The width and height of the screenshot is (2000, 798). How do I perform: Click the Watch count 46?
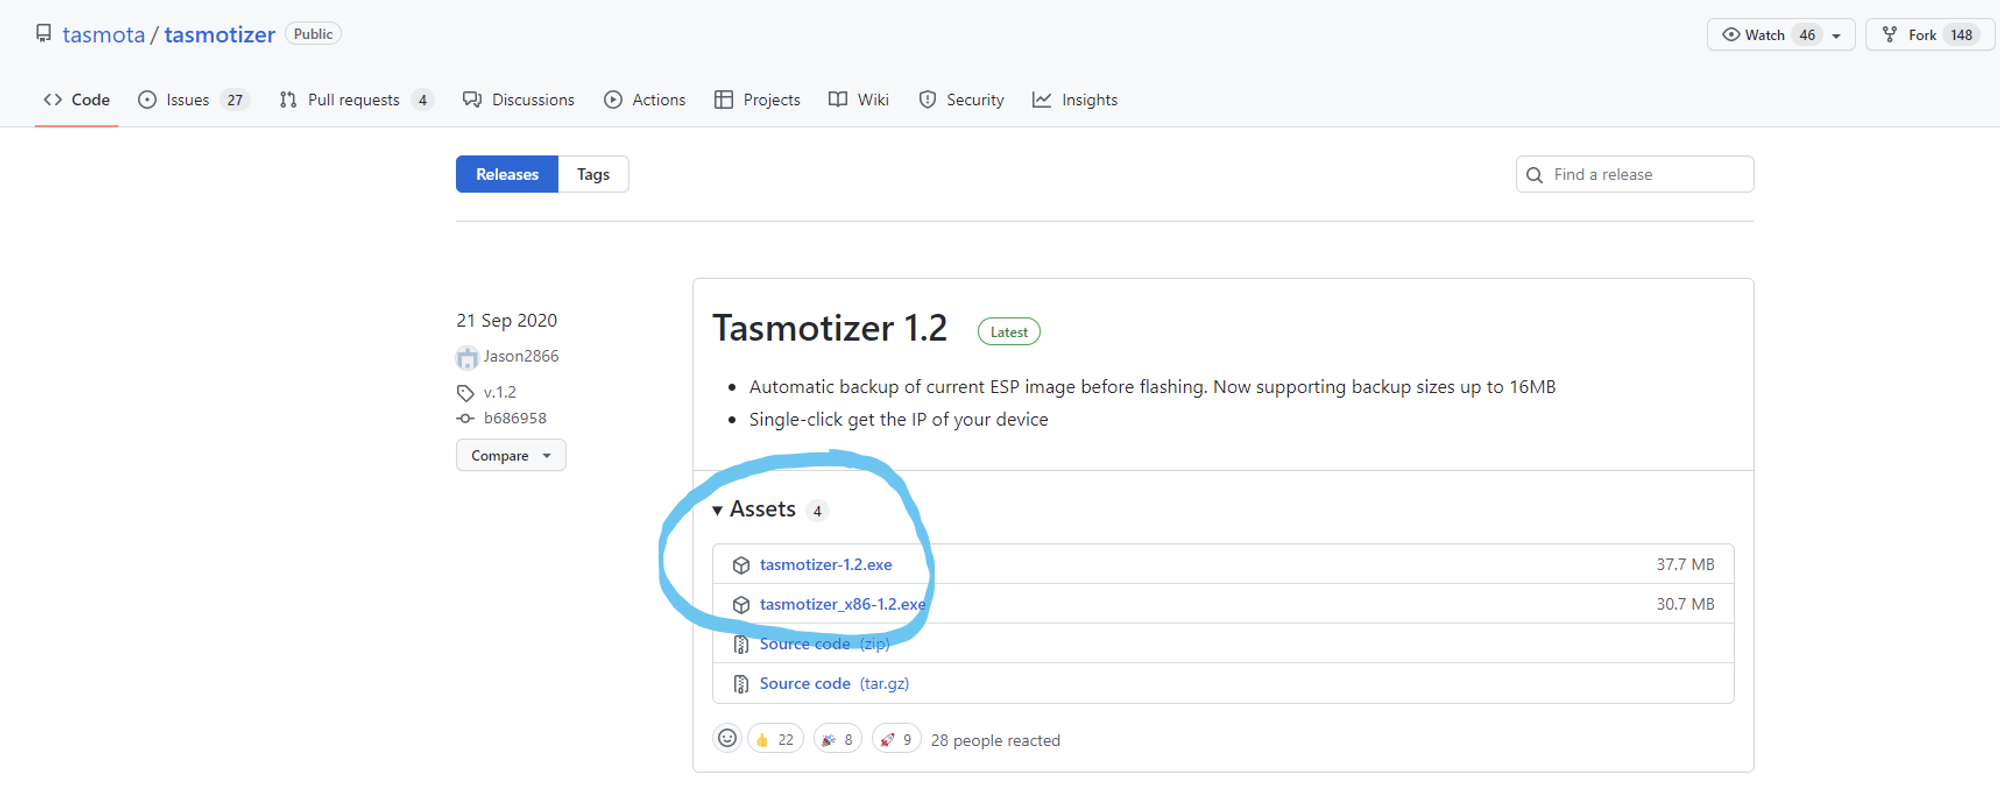click(1807, 35)
